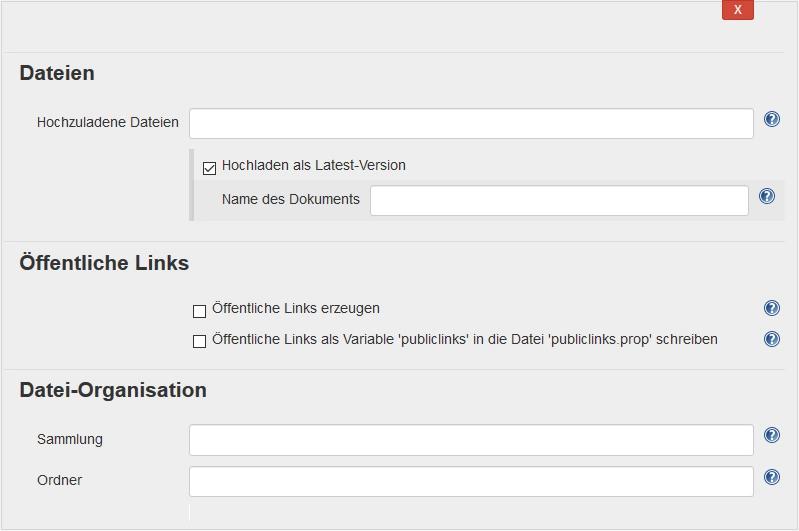Close the panel with red X button
Screen dimensions: 799x531
click(737, 10)
